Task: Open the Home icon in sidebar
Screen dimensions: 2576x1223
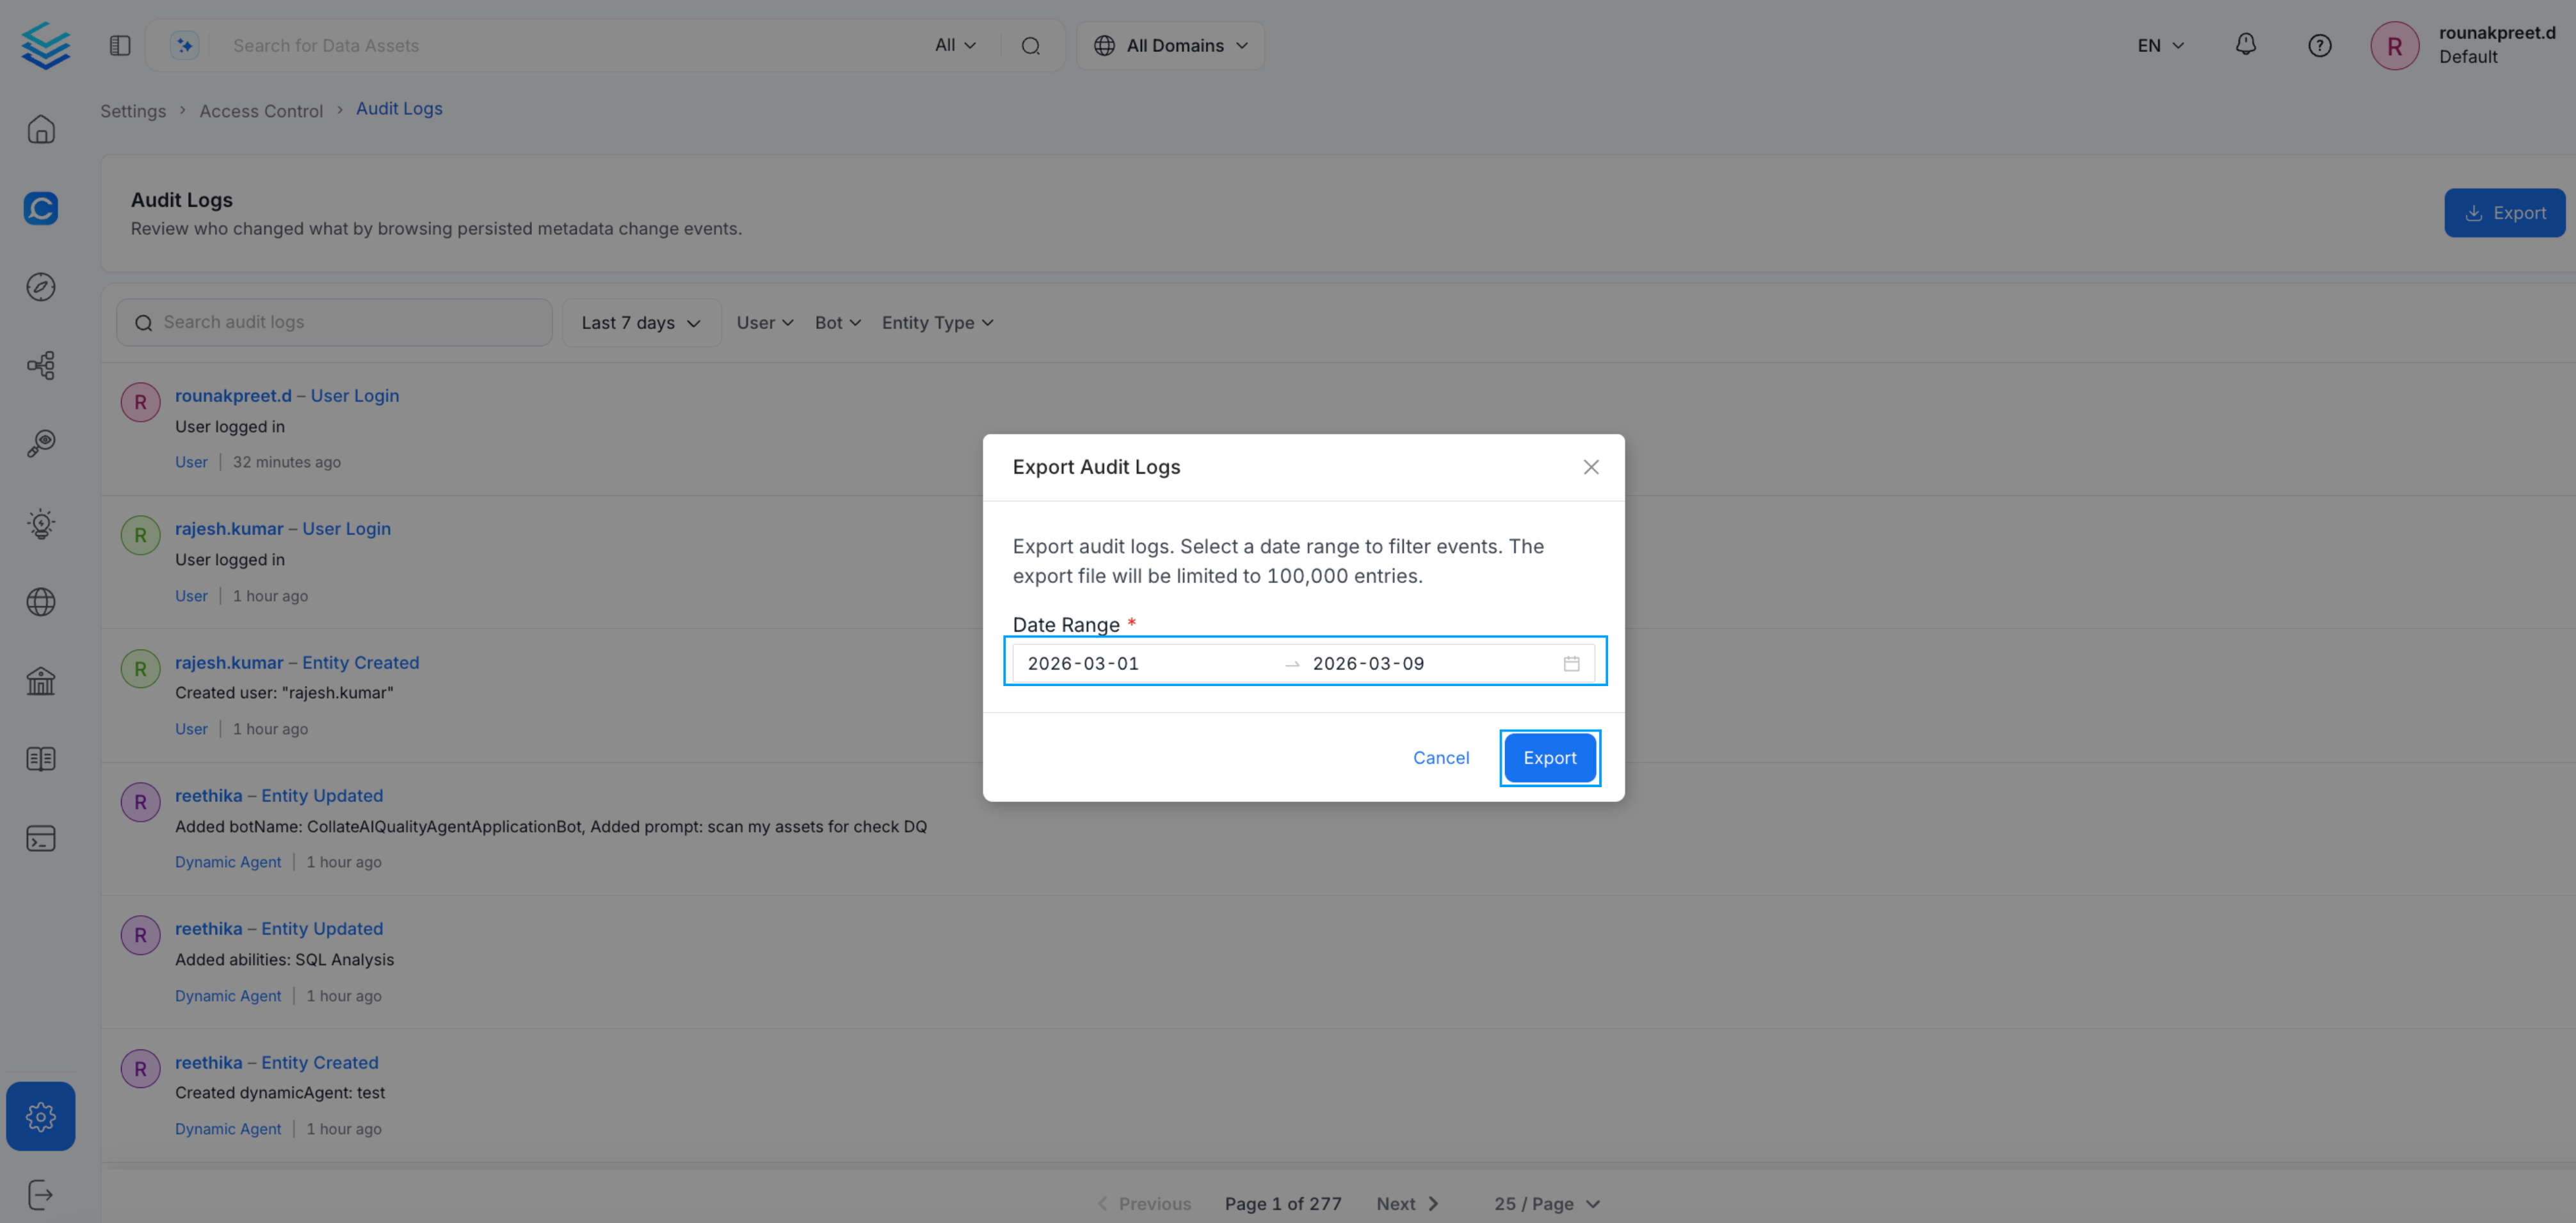Action: point(41,129)
